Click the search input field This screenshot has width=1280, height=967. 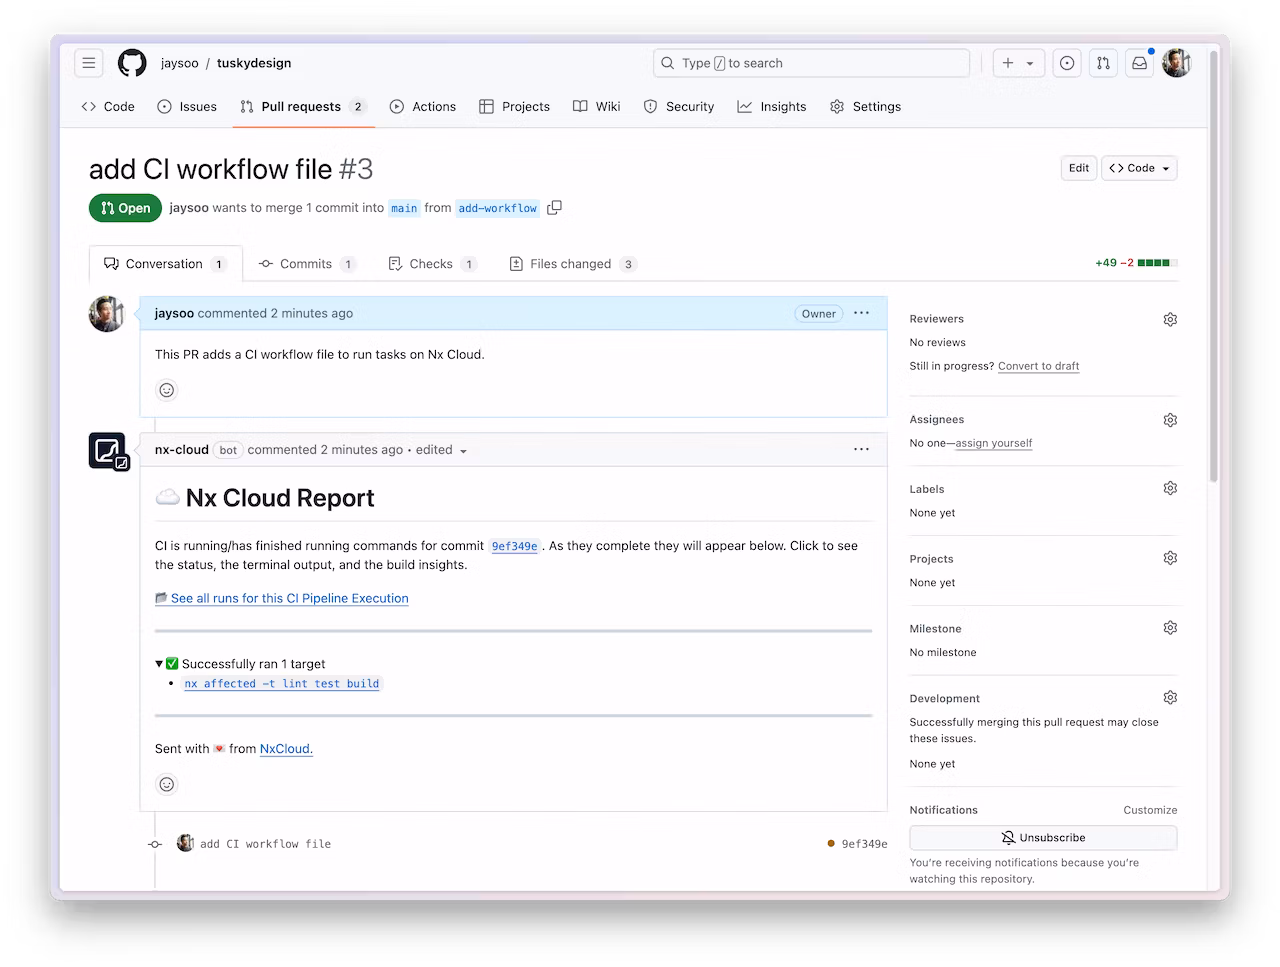pyautogui.click(x=810, y=62)
